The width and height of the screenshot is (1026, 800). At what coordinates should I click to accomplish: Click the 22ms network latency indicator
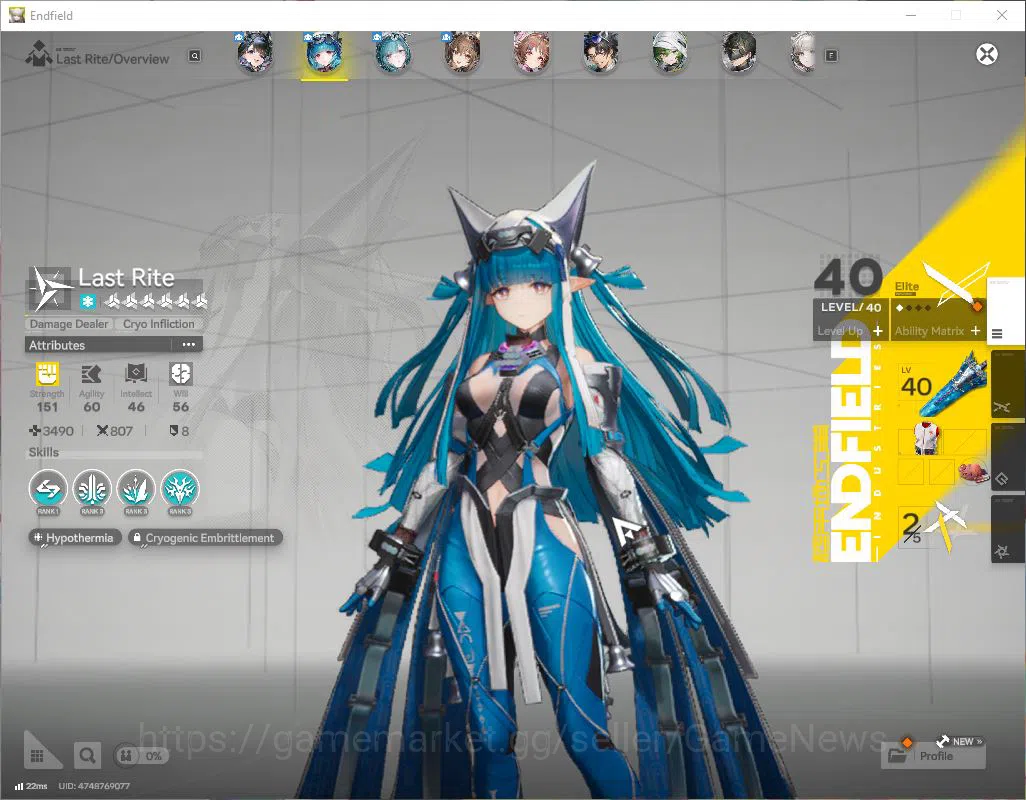(x=31, y=786)
